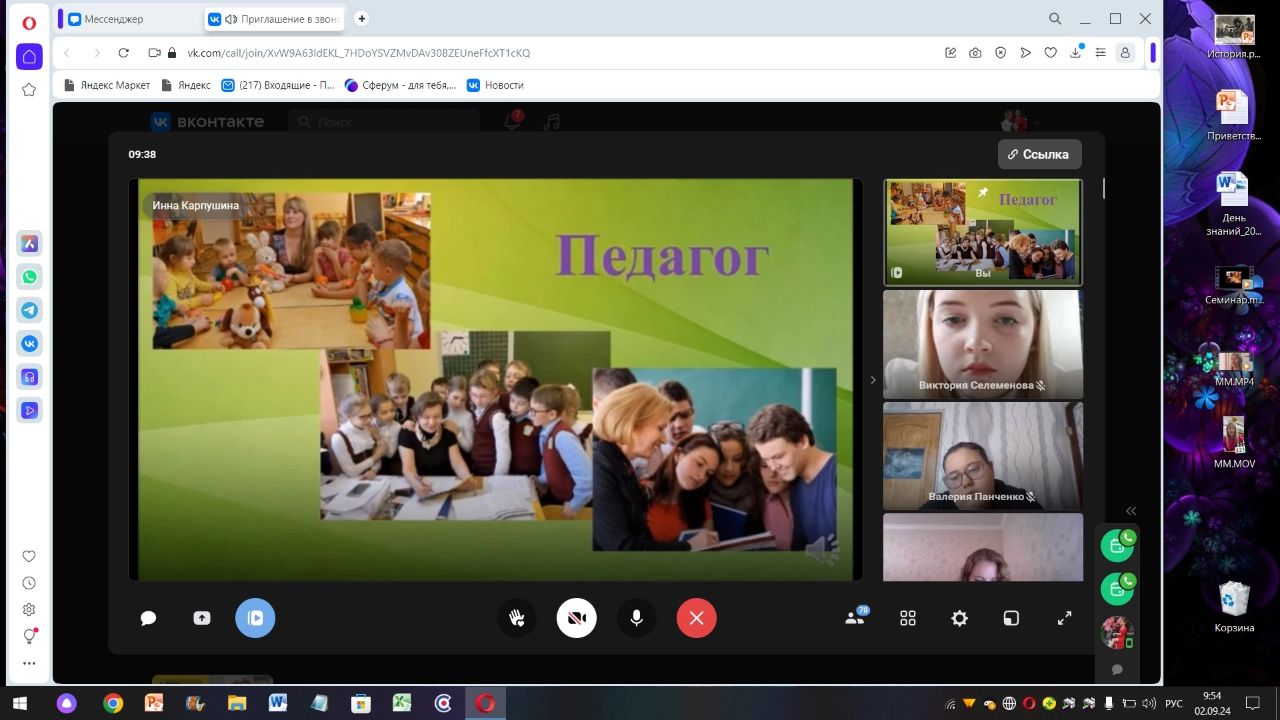Open the Windows notification center
Image resolution: width=1280 pixels, height=720 pixels.
pos(1252,703)
